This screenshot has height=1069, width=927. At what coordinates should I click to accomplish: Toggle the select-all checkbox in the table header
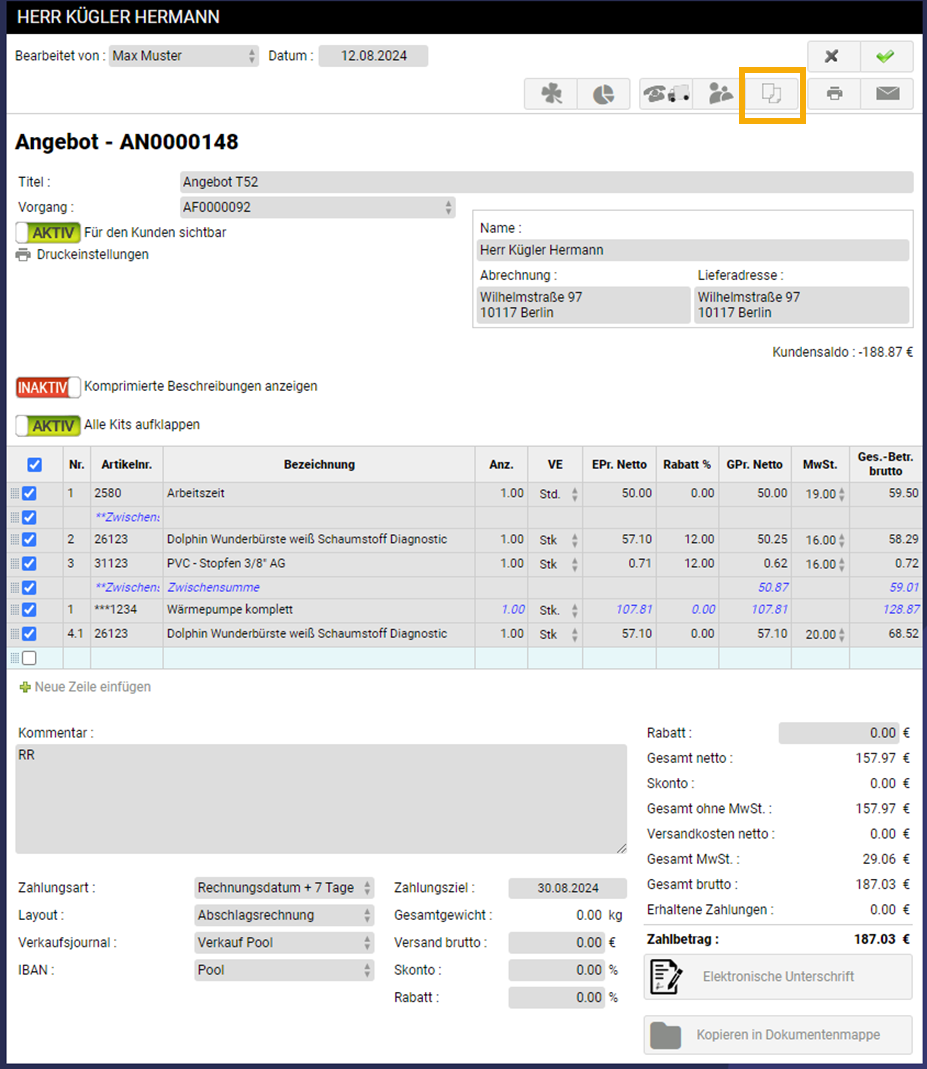(x=35, y=465)
